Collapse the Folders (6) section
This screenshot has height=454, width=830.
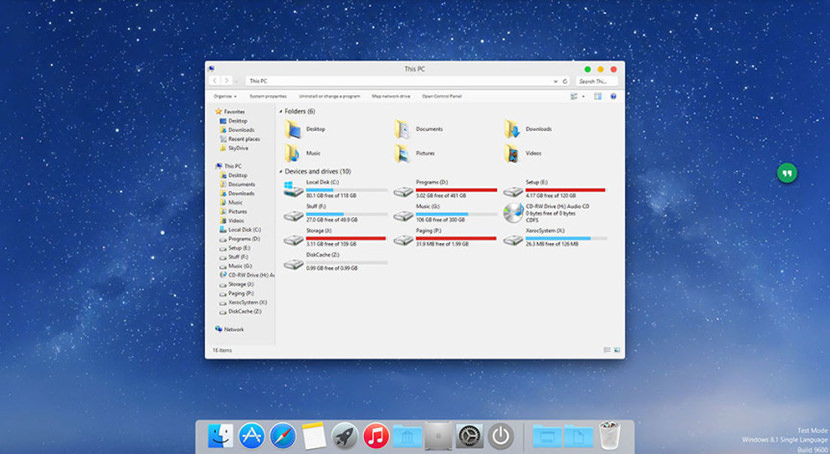tap(281, 111)
